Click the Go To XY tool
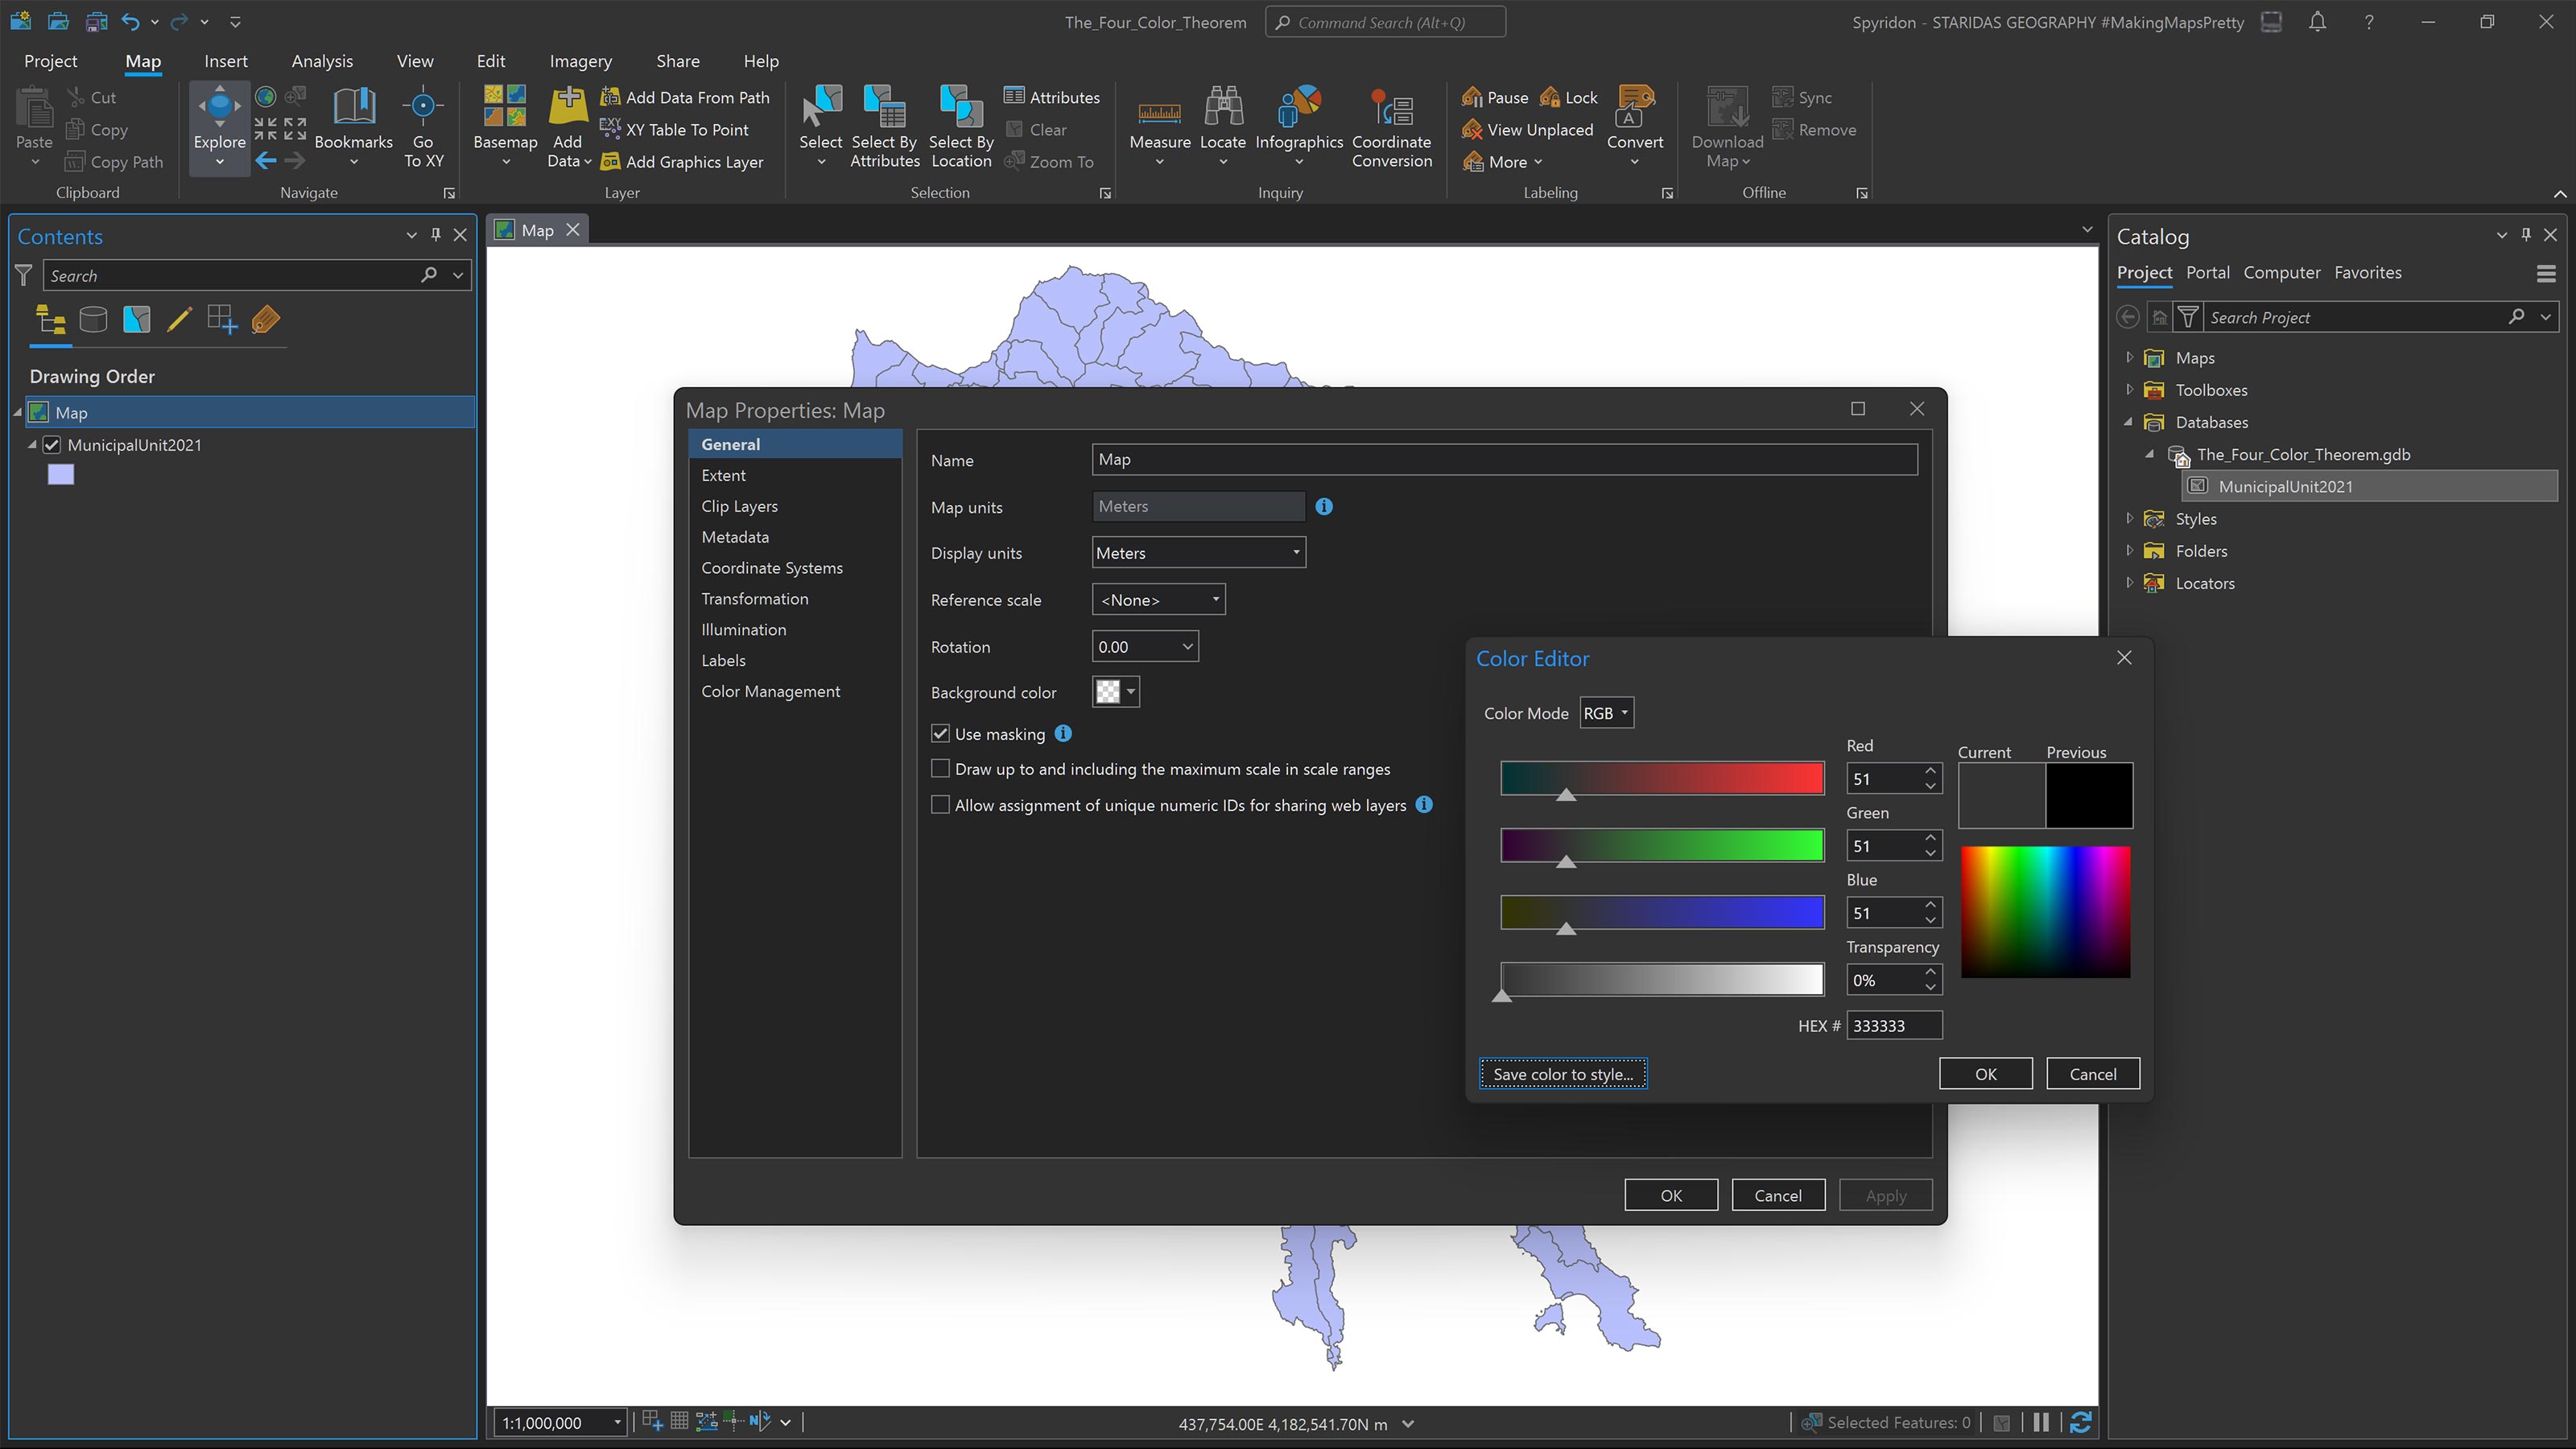Image resolution: width=2576 pixels, height=1449 pixels. [423, 125]
